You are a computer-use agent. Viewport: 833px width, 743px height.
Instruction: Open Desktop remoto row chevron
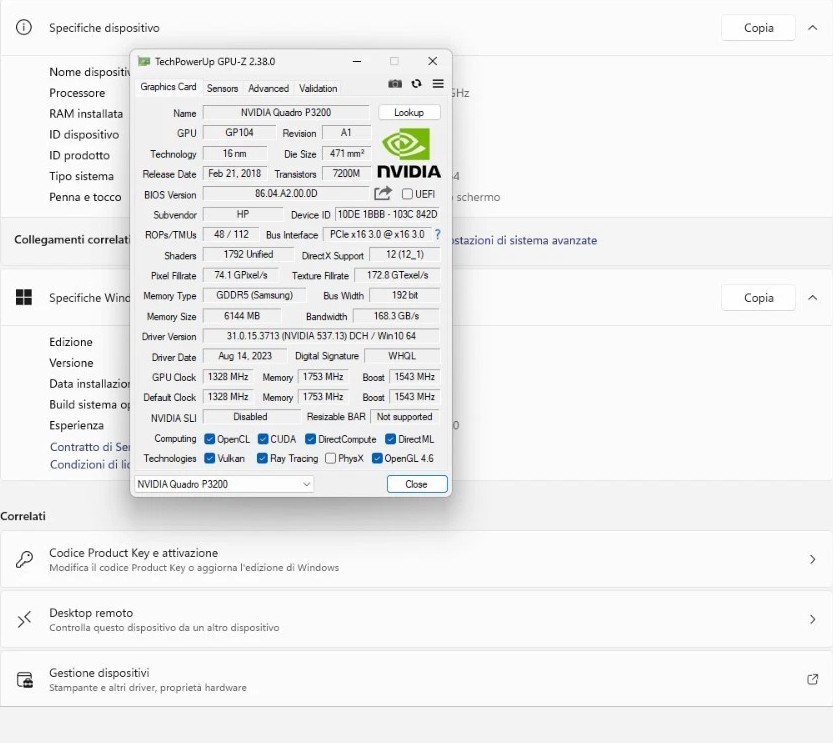pos(812,619)
